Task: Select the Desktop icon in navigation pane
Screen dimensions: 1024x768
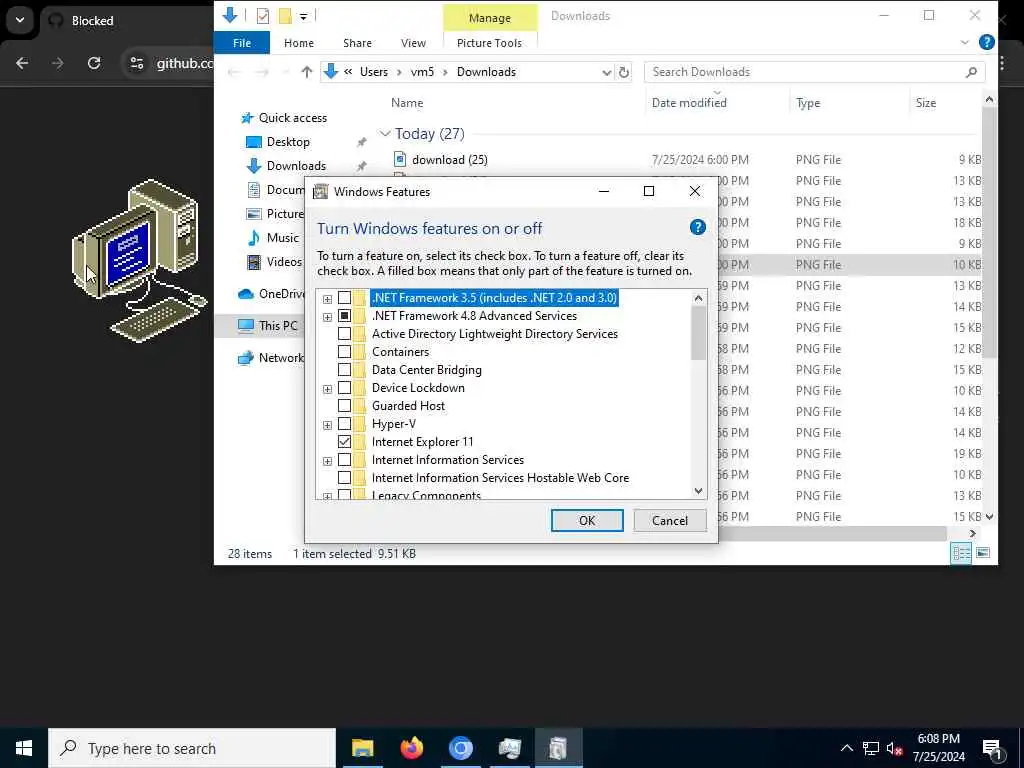Action: (x=253, y=142)
